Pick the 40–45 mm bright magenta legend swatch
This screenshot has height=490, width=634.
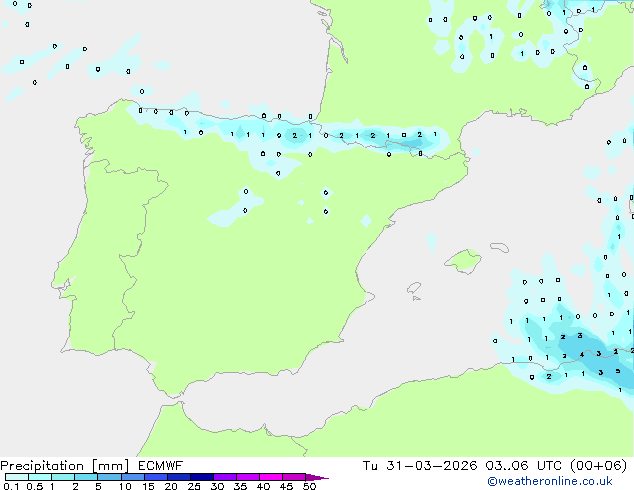pyautogui.click(x=271, y=477)
